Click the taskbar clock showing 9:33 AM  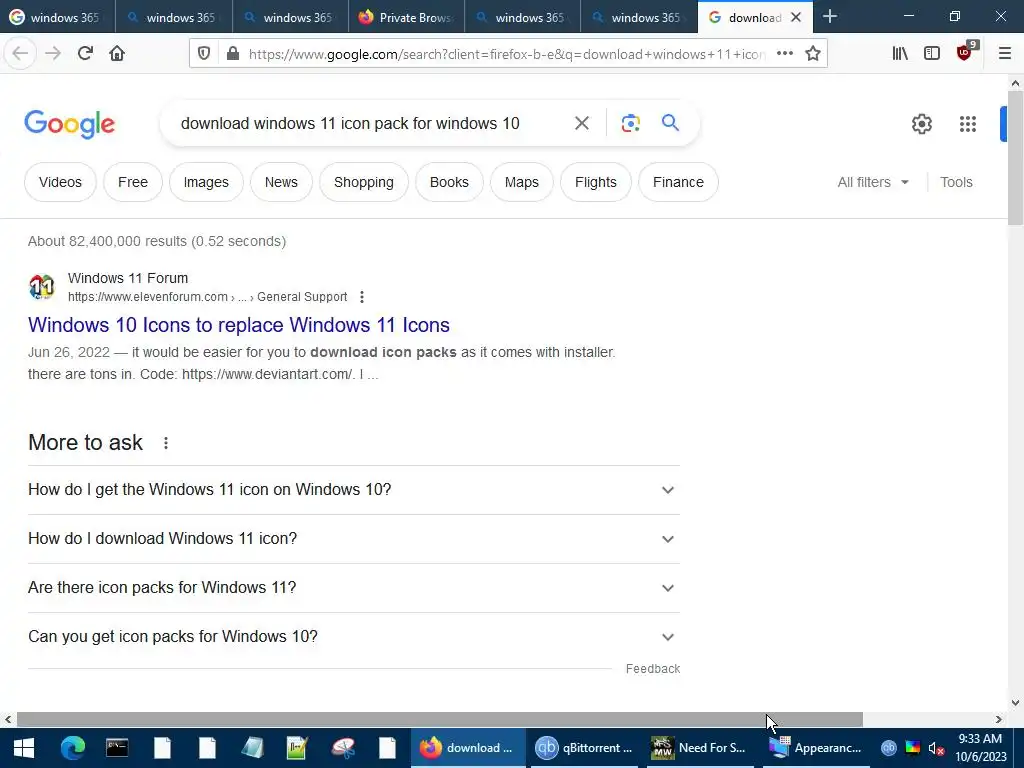pos(980,748)
